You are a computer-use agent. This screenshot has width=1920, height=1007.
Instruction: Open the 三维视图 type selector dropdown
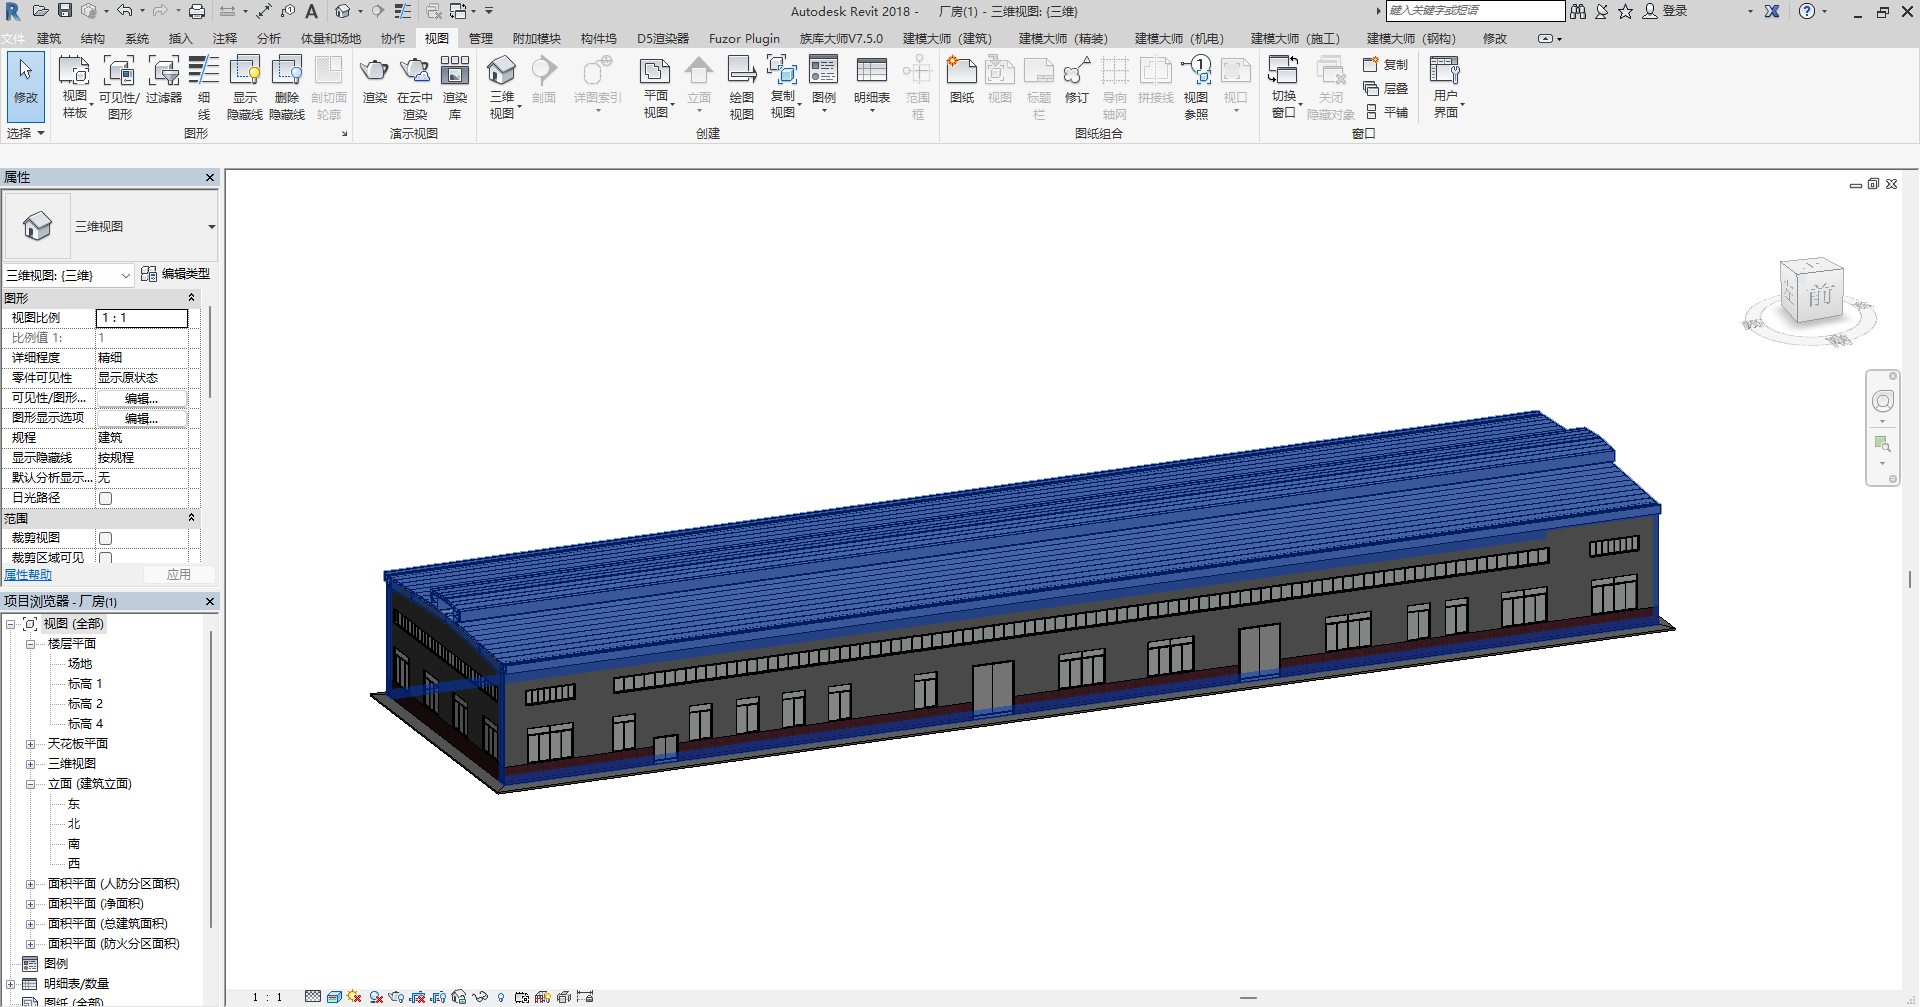pyautogui.click(x=211, y=227)
